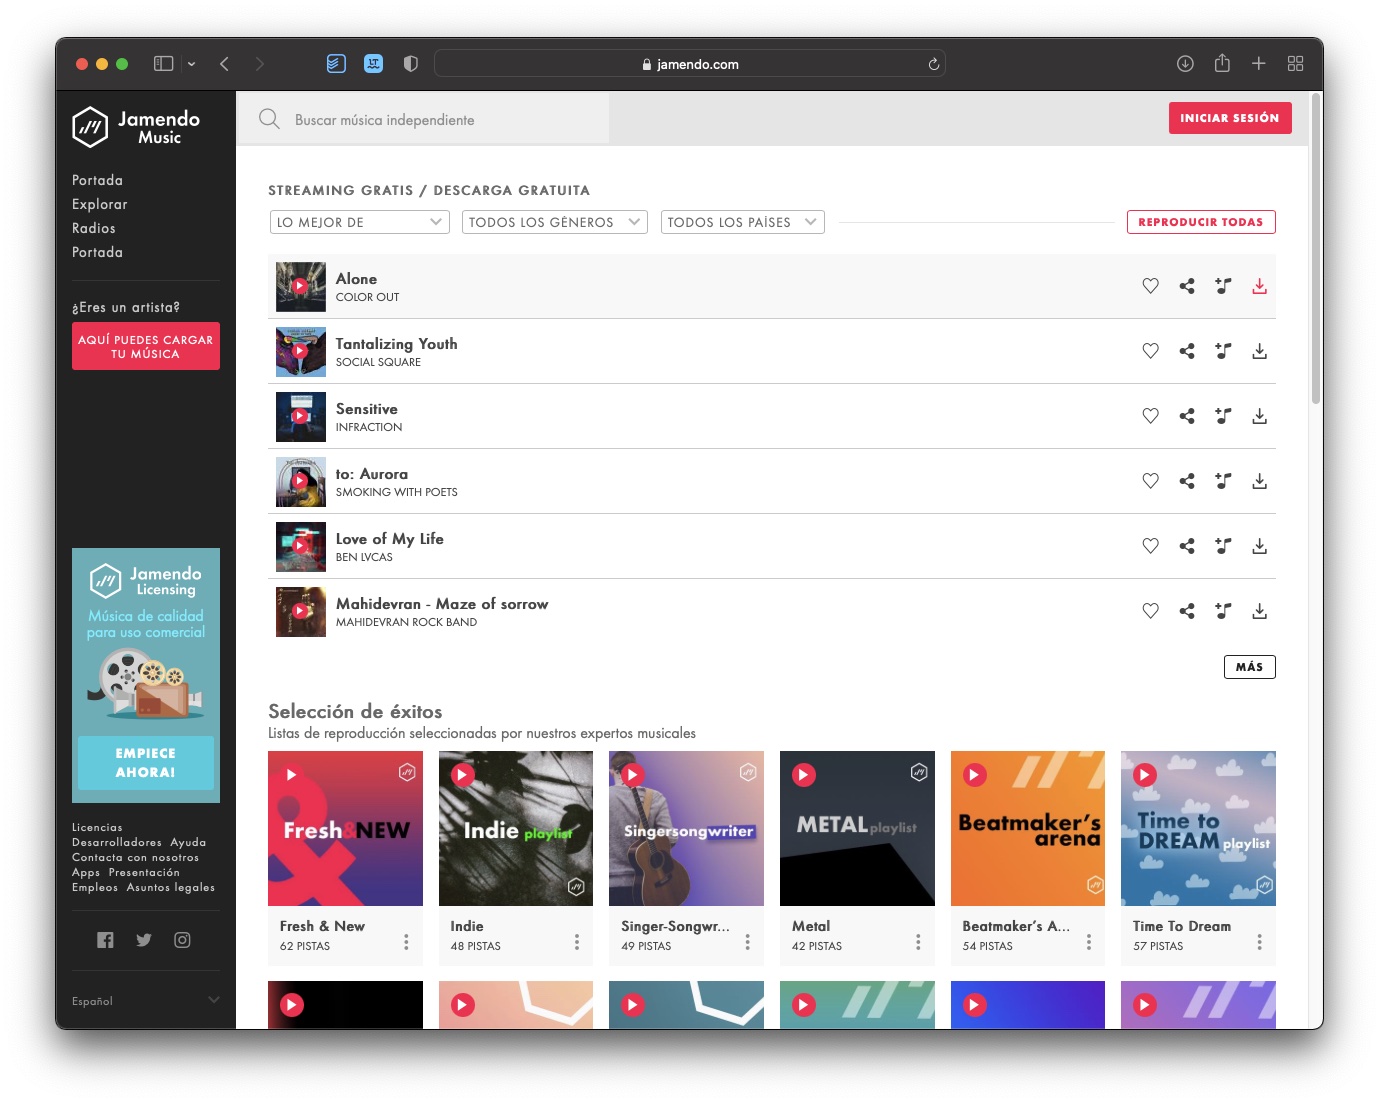Screen dimensions: 1379x1103
Task: Click the Más button
Action: click(x=1250, y=667)
